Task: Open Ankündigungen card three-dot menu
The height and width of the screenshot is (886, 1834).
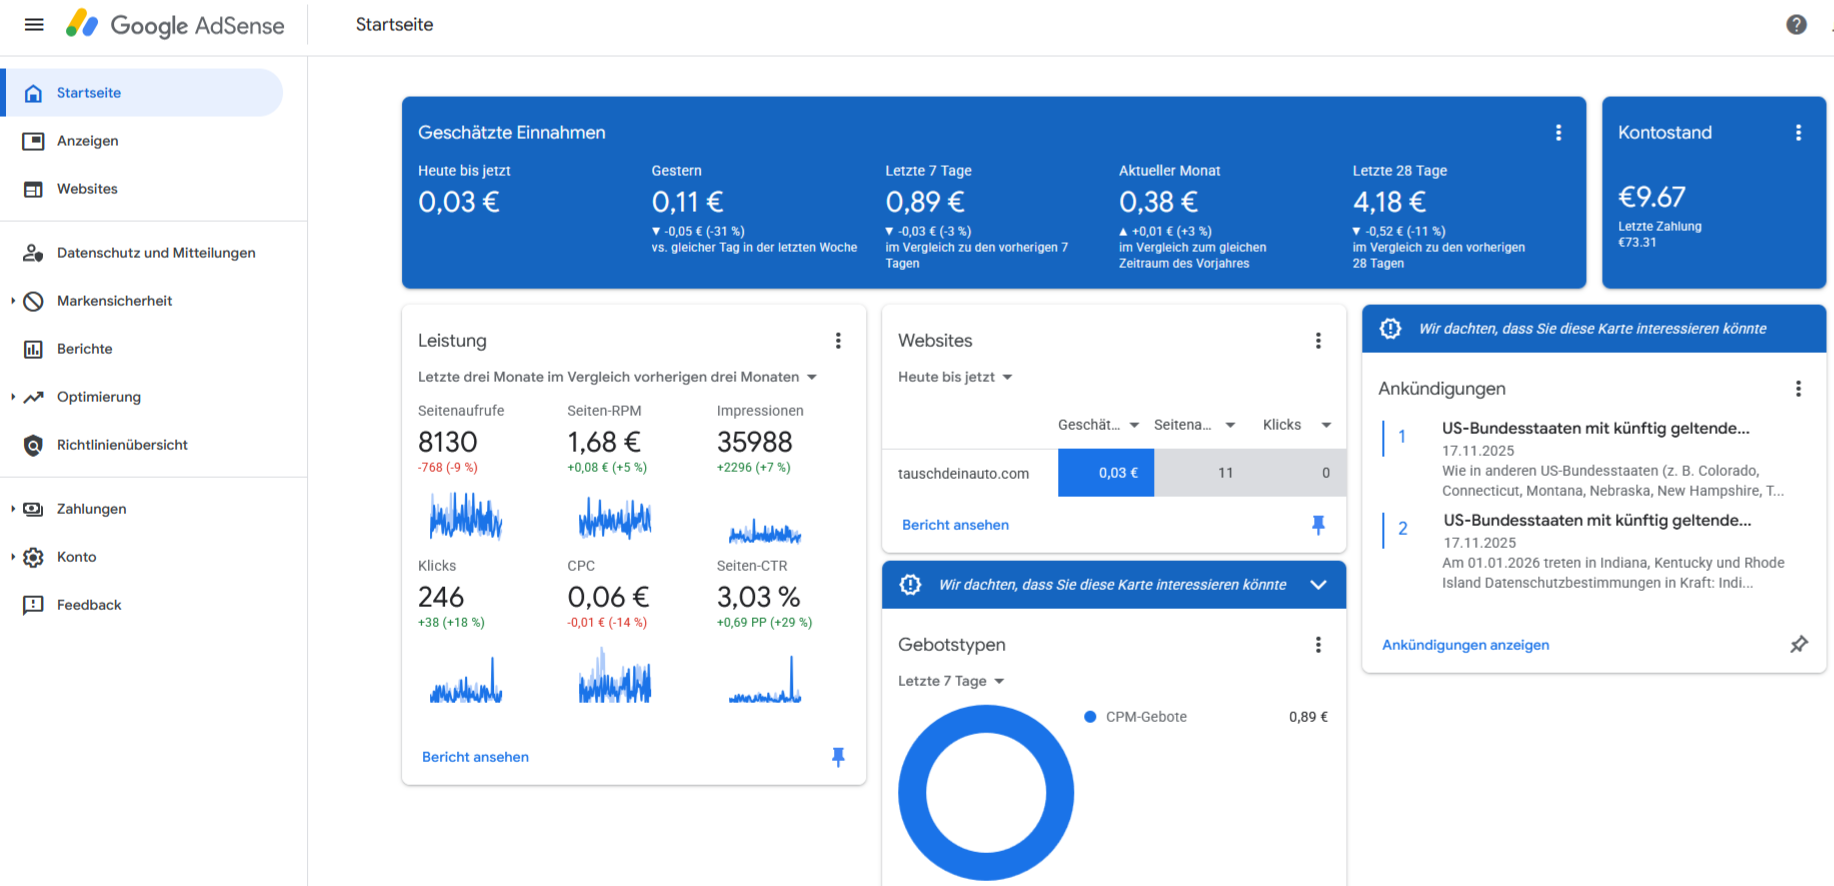Action: coord(1798,389)
